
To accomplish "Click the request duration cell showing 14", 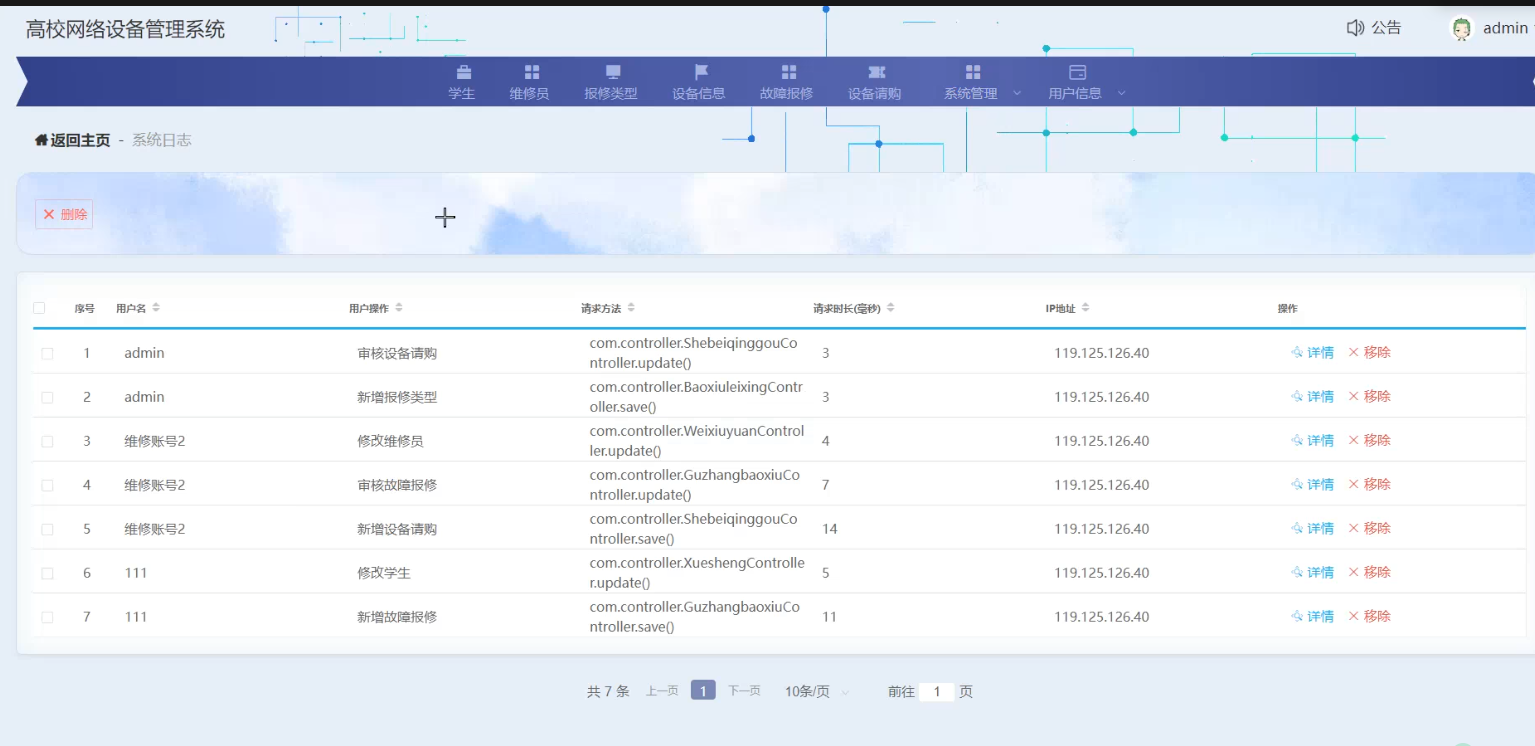I will coord(830,529).
